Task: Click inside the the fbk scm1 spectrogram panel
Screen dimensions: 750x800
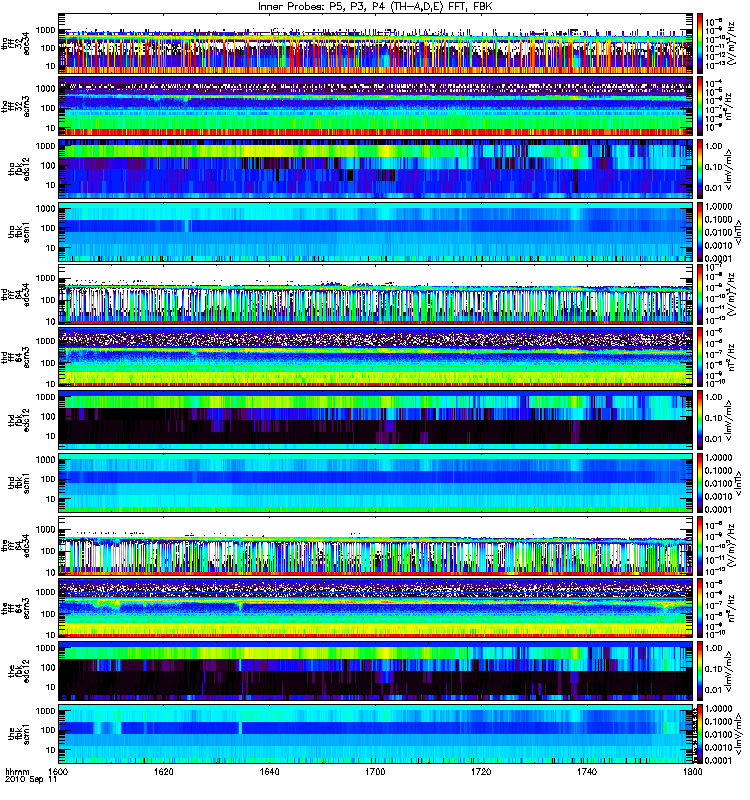Action: 375,734
